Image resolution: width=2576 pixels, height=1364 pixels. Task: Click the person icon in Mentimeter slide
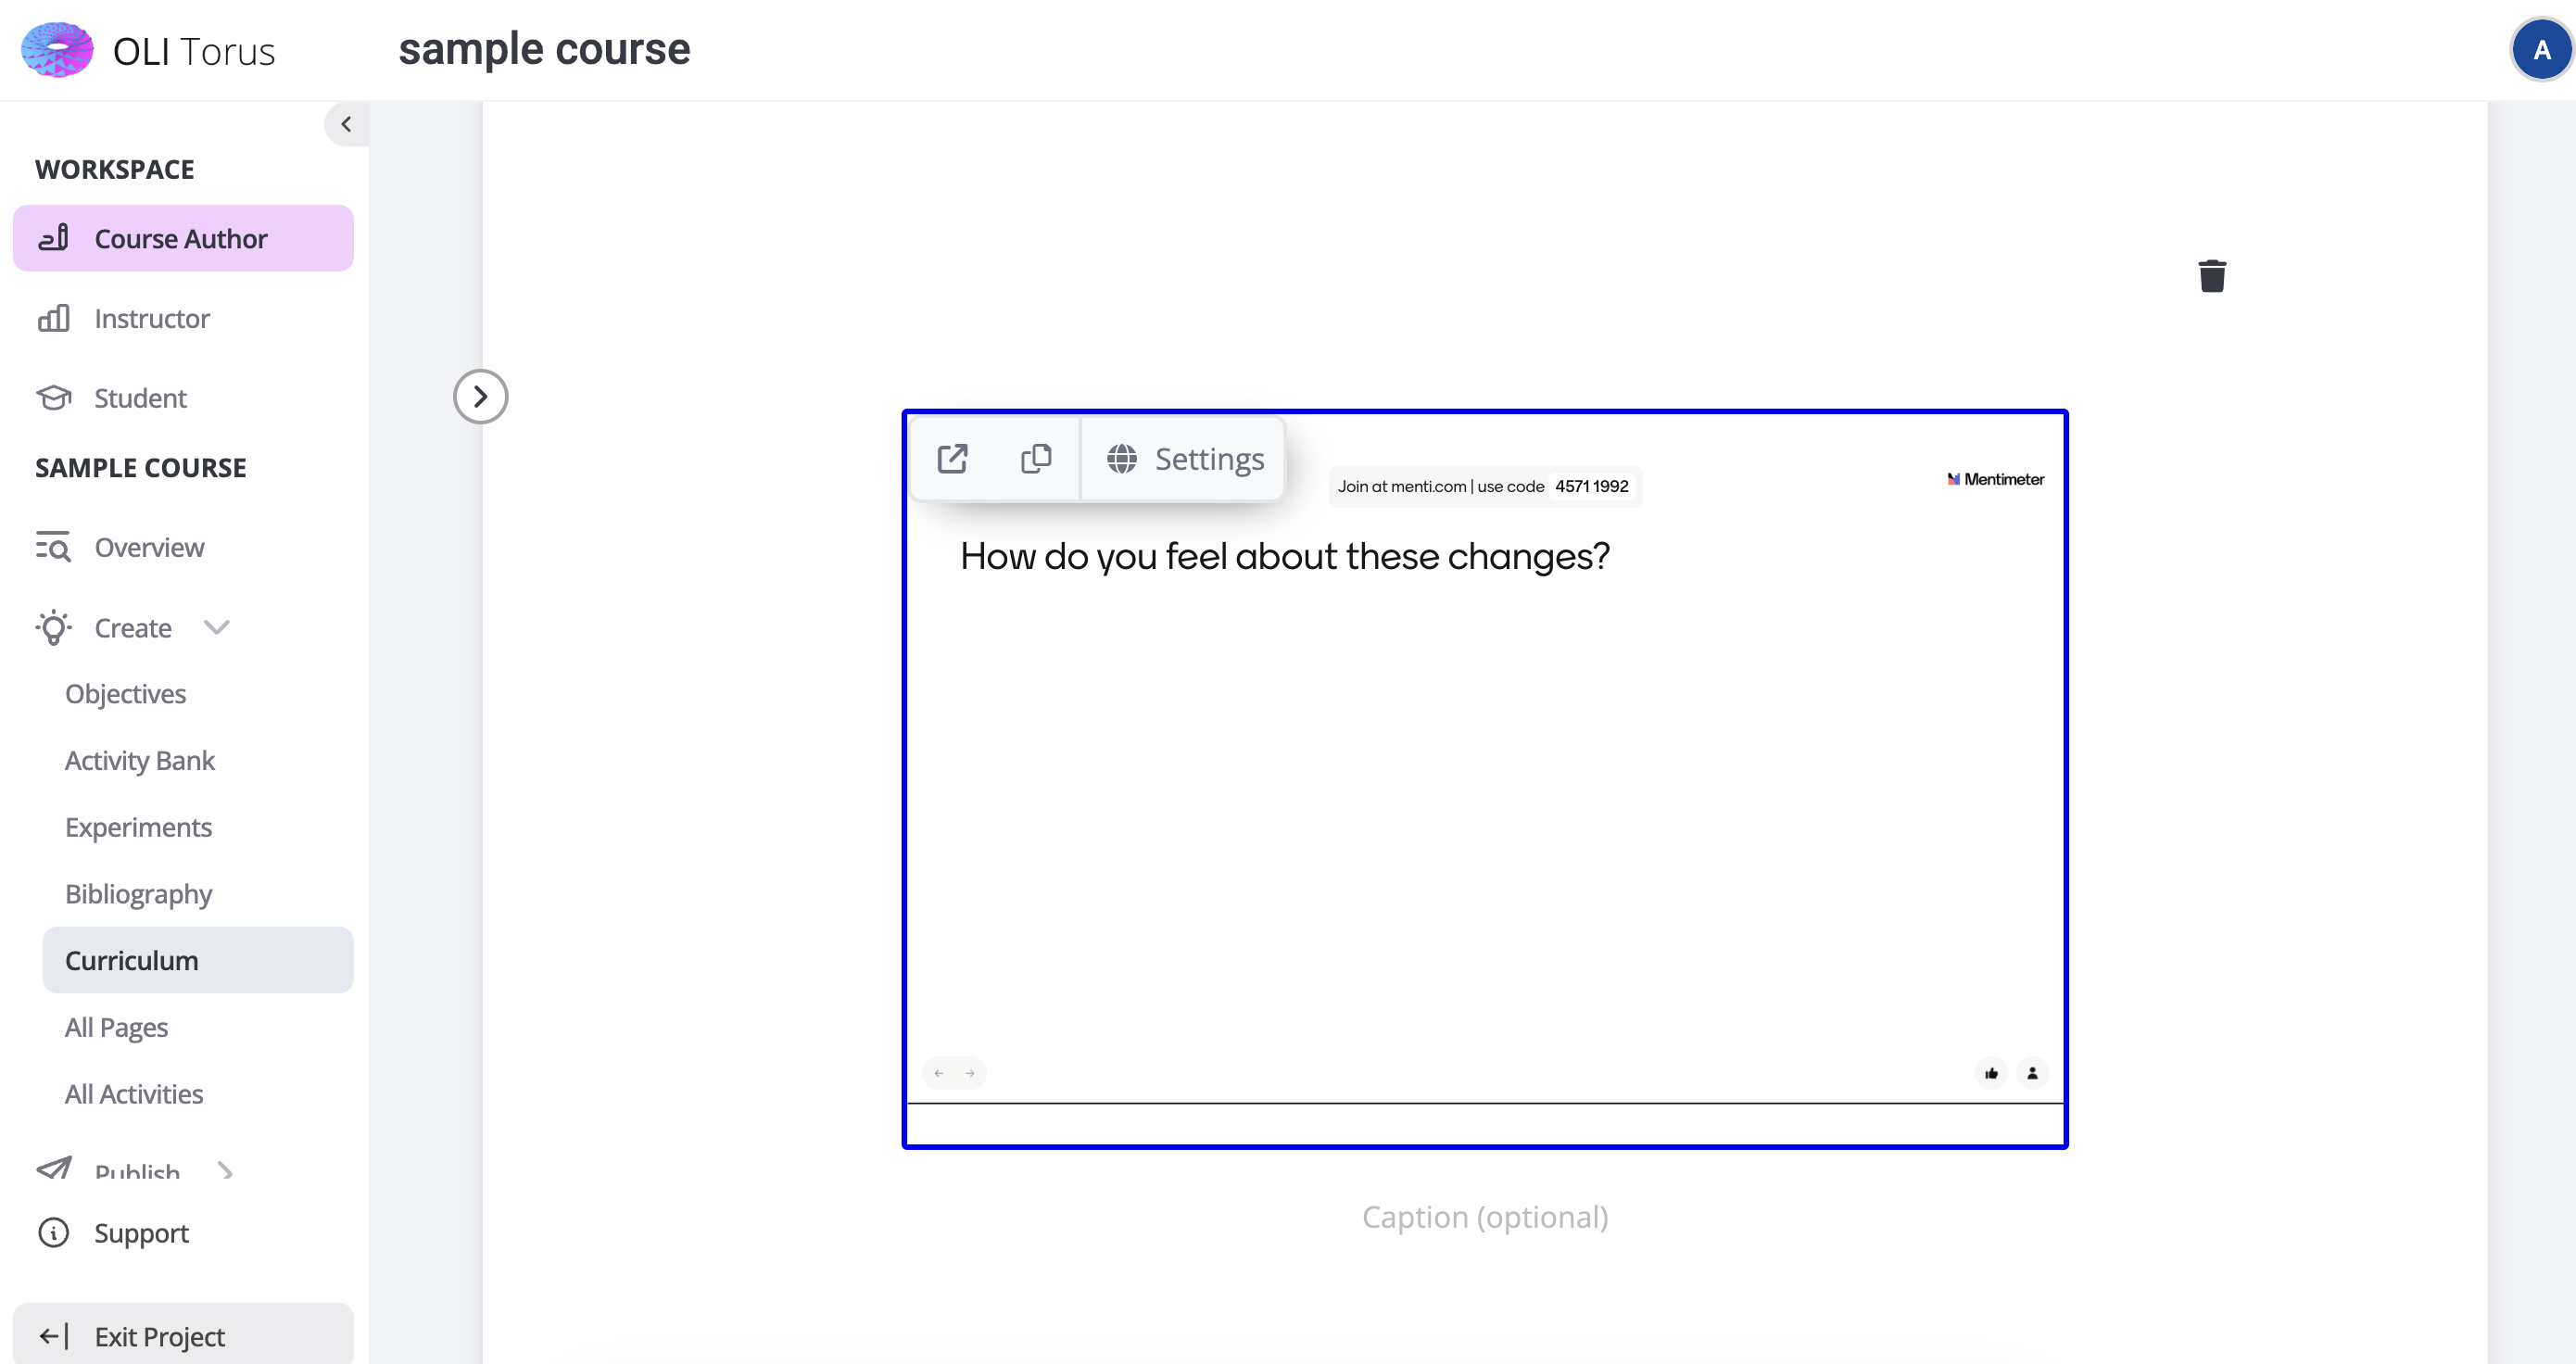point(2032,1073)
